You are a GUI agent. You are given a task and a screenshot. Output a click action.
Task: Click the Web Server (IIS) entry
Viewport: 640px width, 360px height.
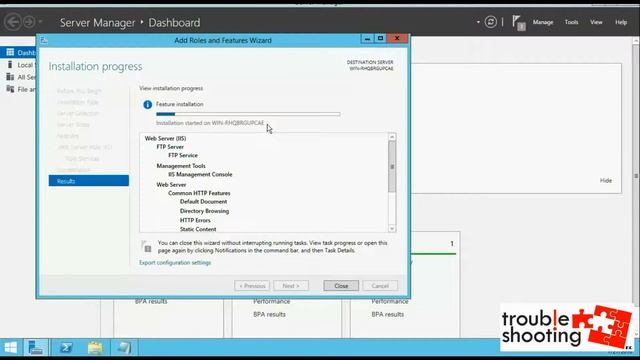(165, 138)
